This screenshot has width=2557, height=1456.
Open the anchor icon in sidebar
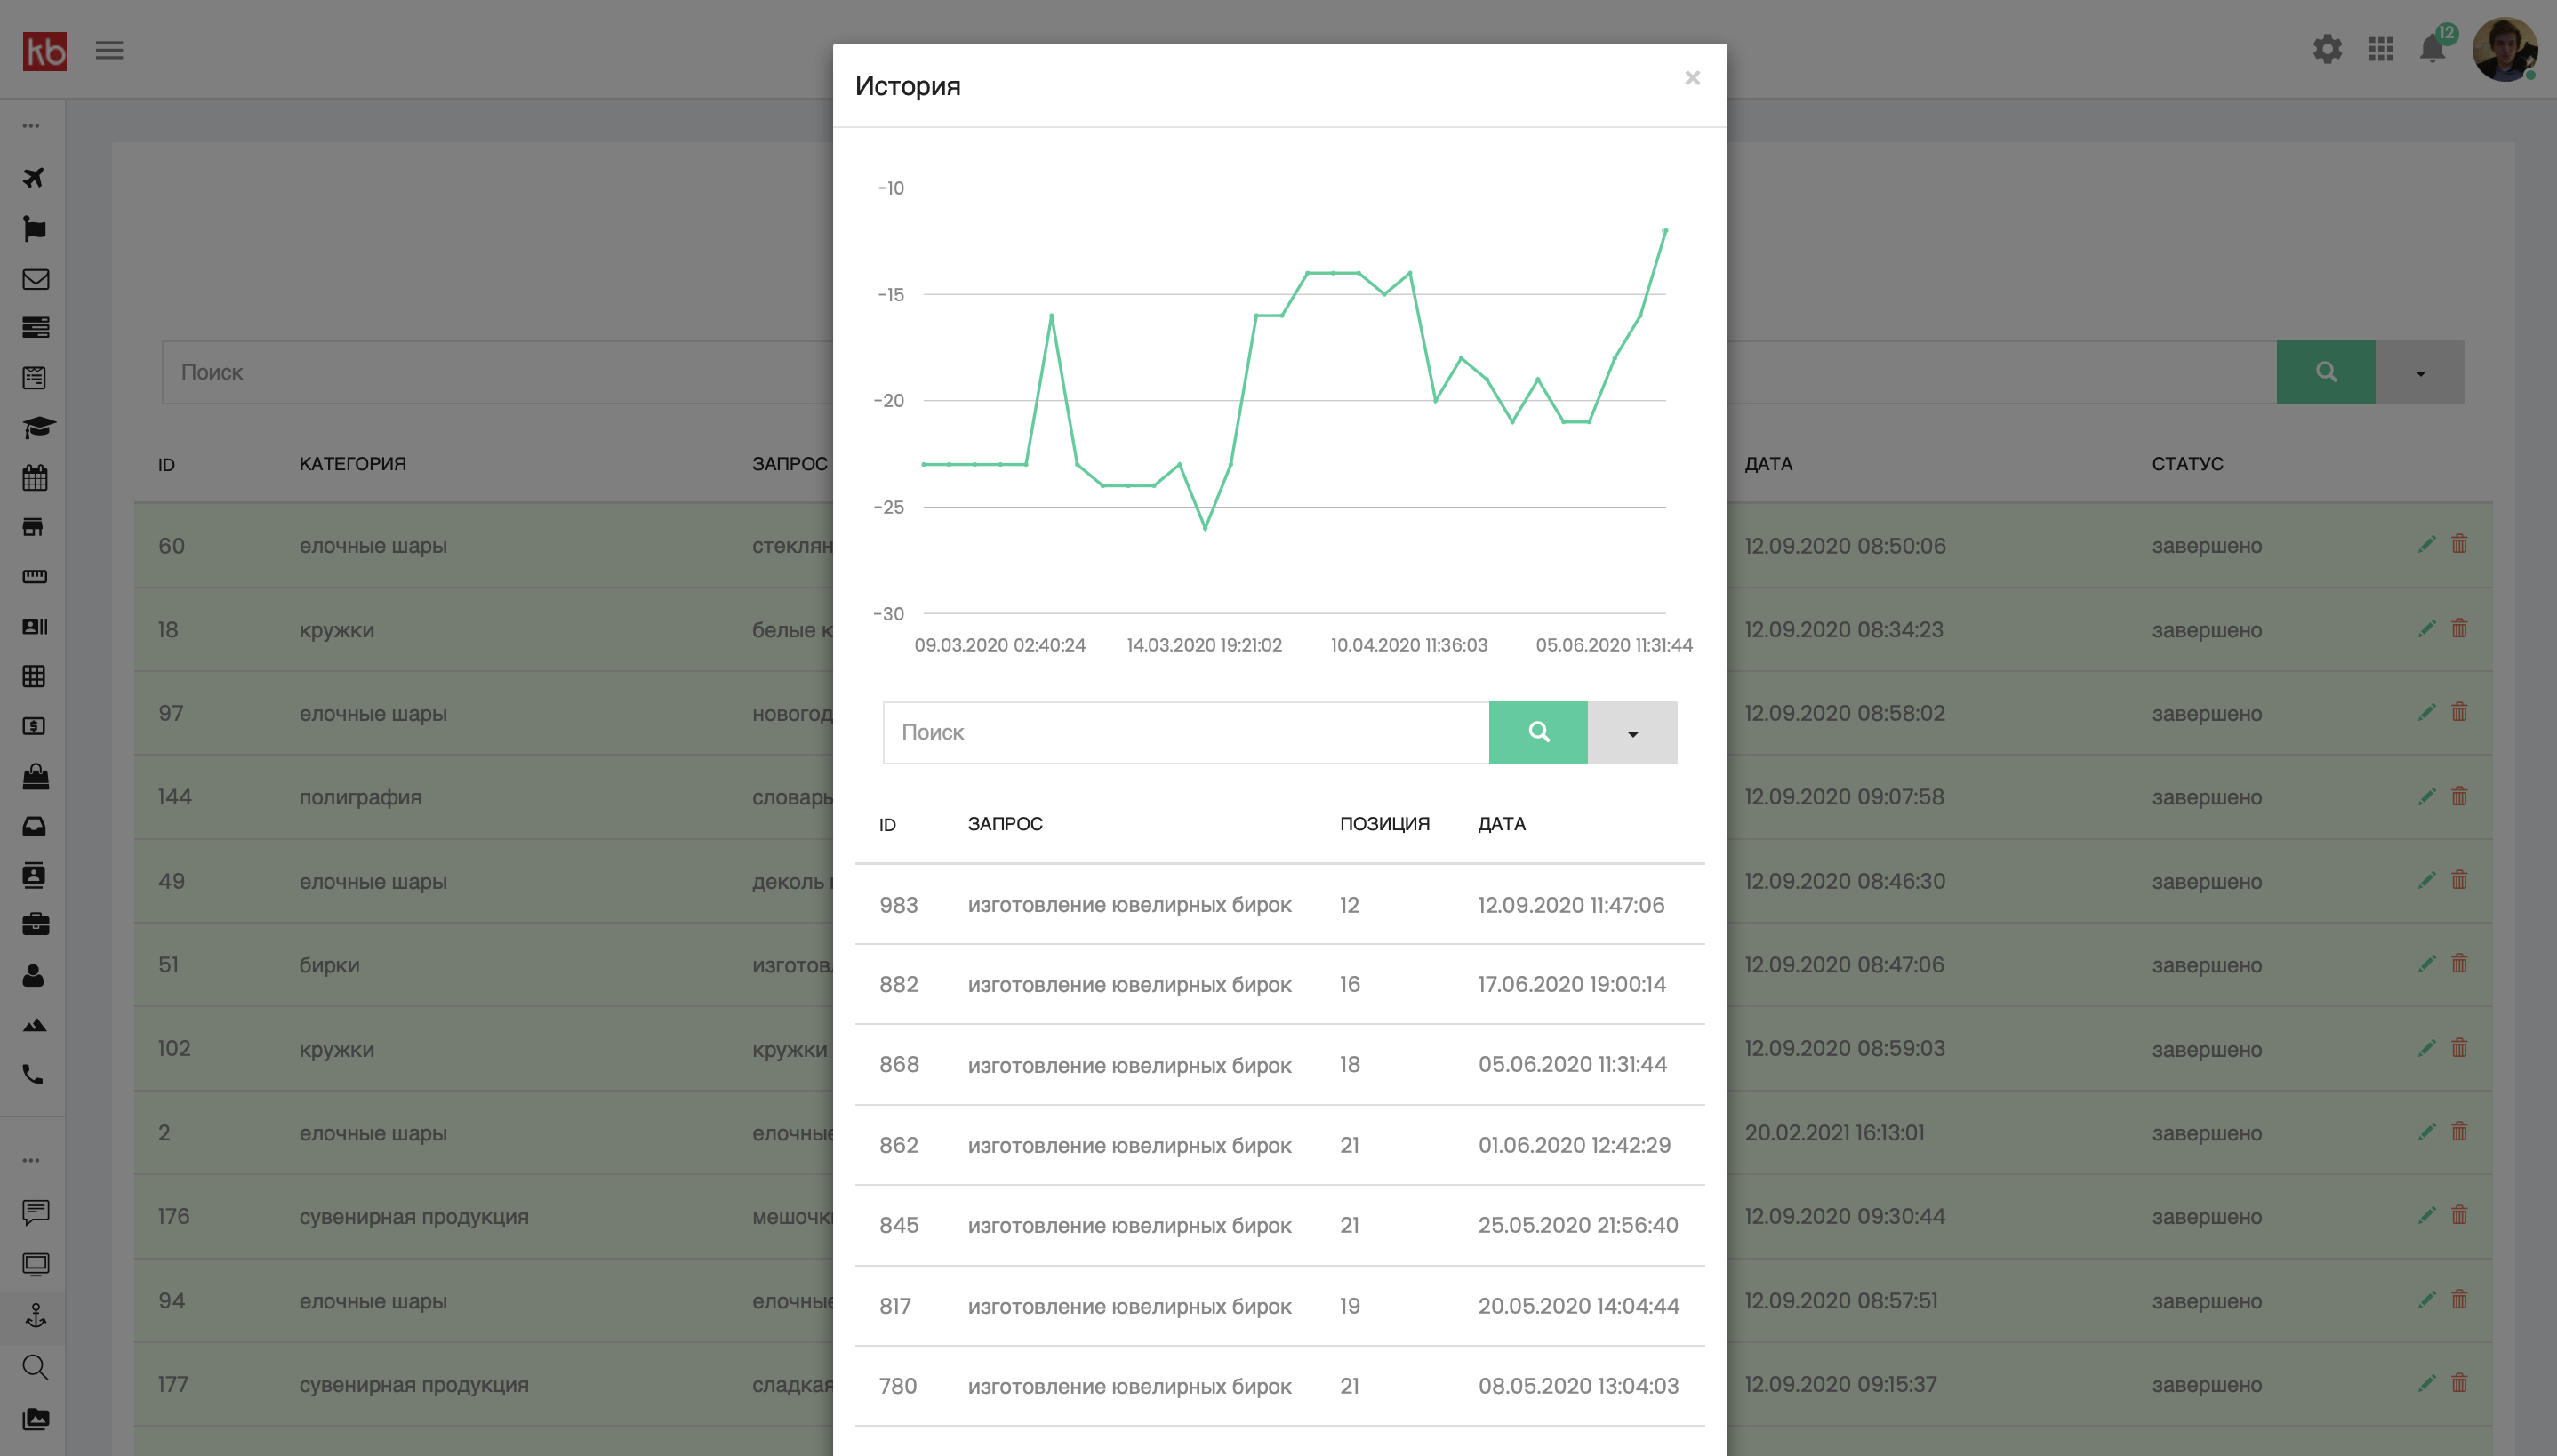[x=35, y=1315]
